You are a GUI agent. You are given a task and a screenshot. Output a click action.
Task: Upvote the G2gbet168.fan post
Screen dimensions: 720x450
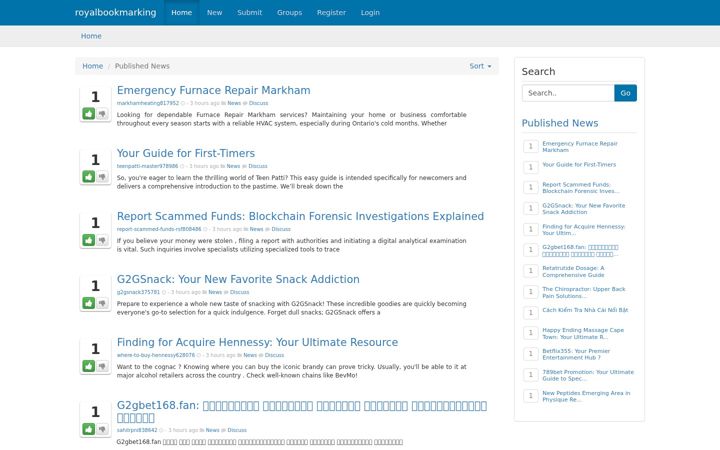tap(89, 429)
